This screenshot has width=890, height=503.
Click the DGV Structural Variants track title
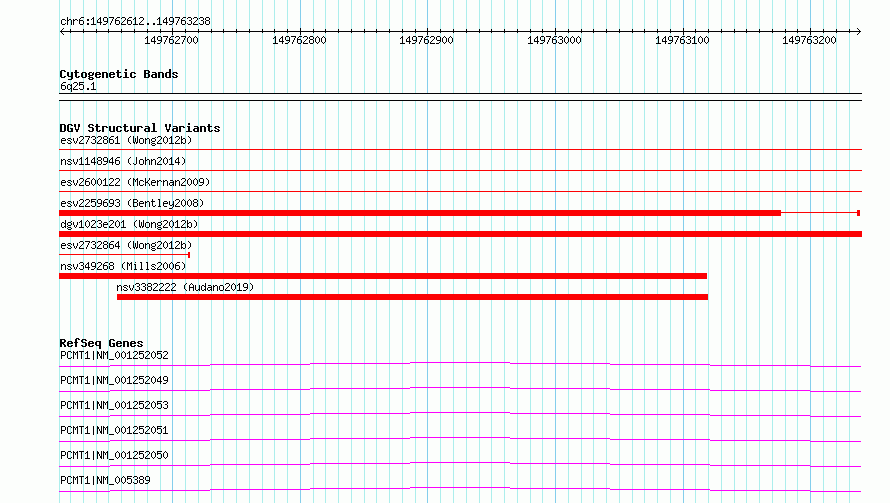[x=140, y=128]
